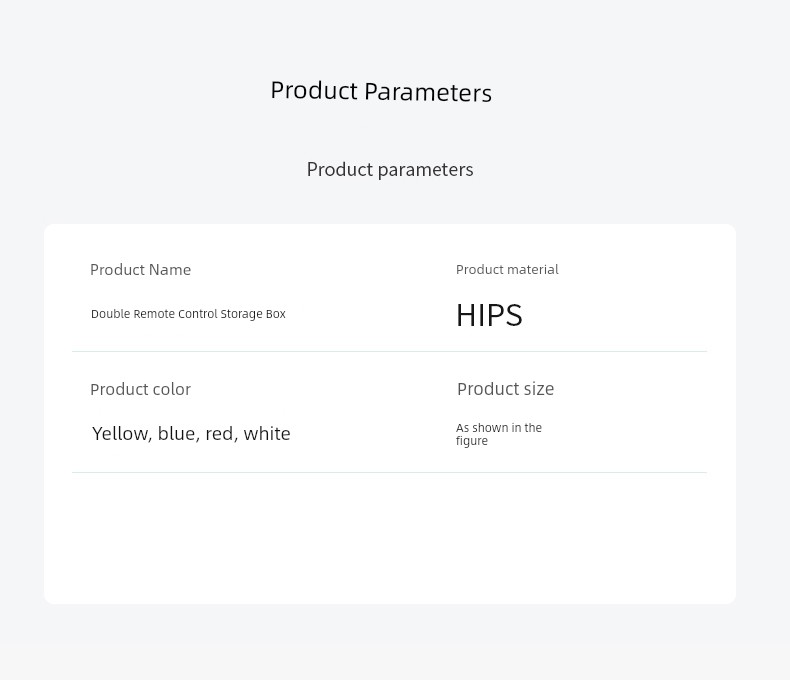Screen dimensions: 790x680
Task: Select the Product parameters subtitle text
Action: click(x=390, y=170)
